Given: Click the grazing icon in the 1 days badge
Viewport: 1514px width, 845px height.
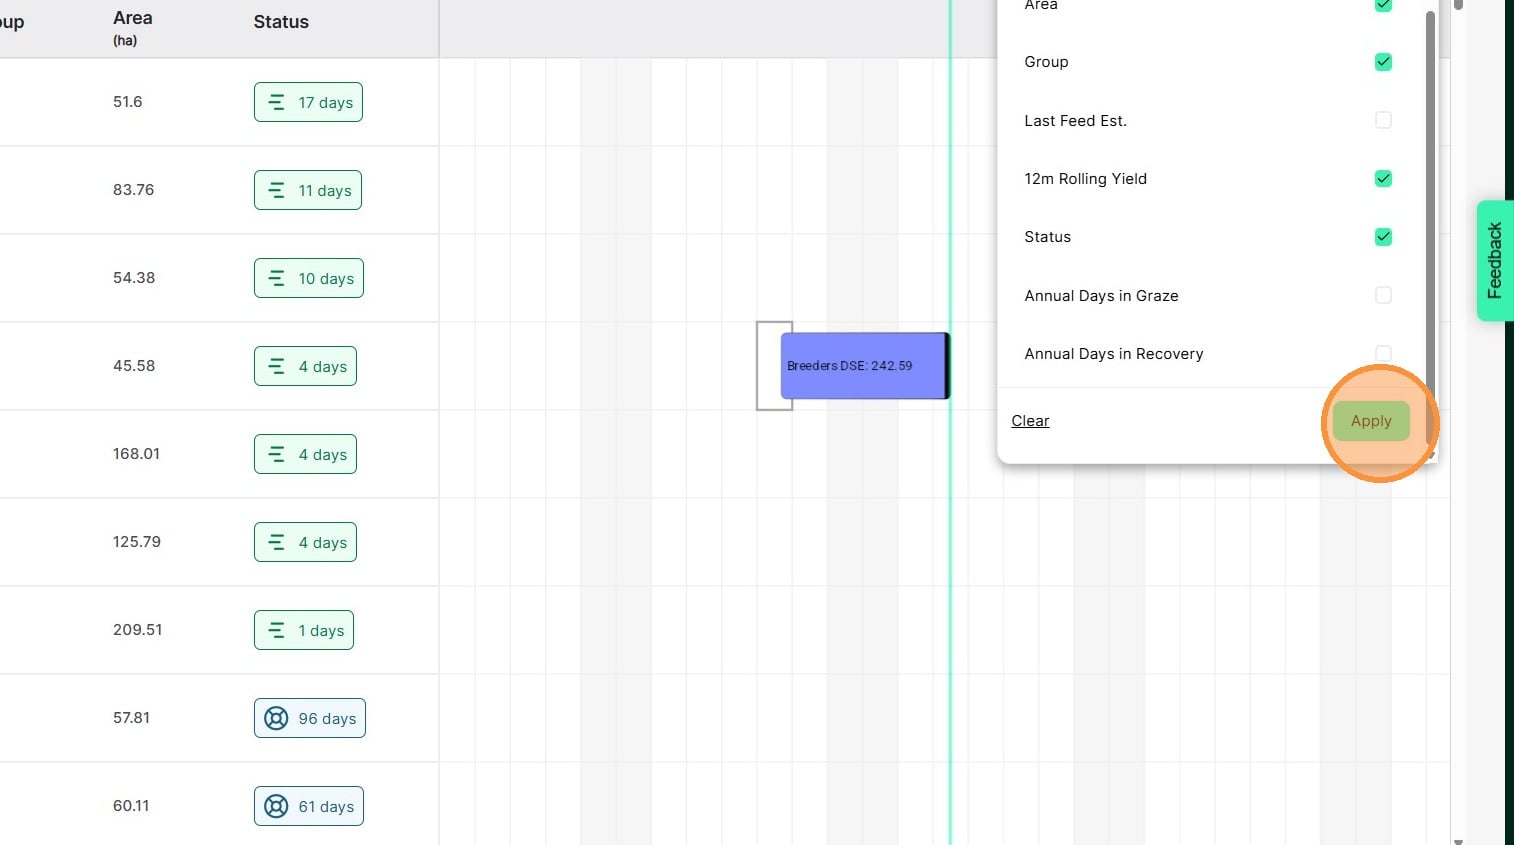Looking at the screenshot, I should click(x=277, y=630).
